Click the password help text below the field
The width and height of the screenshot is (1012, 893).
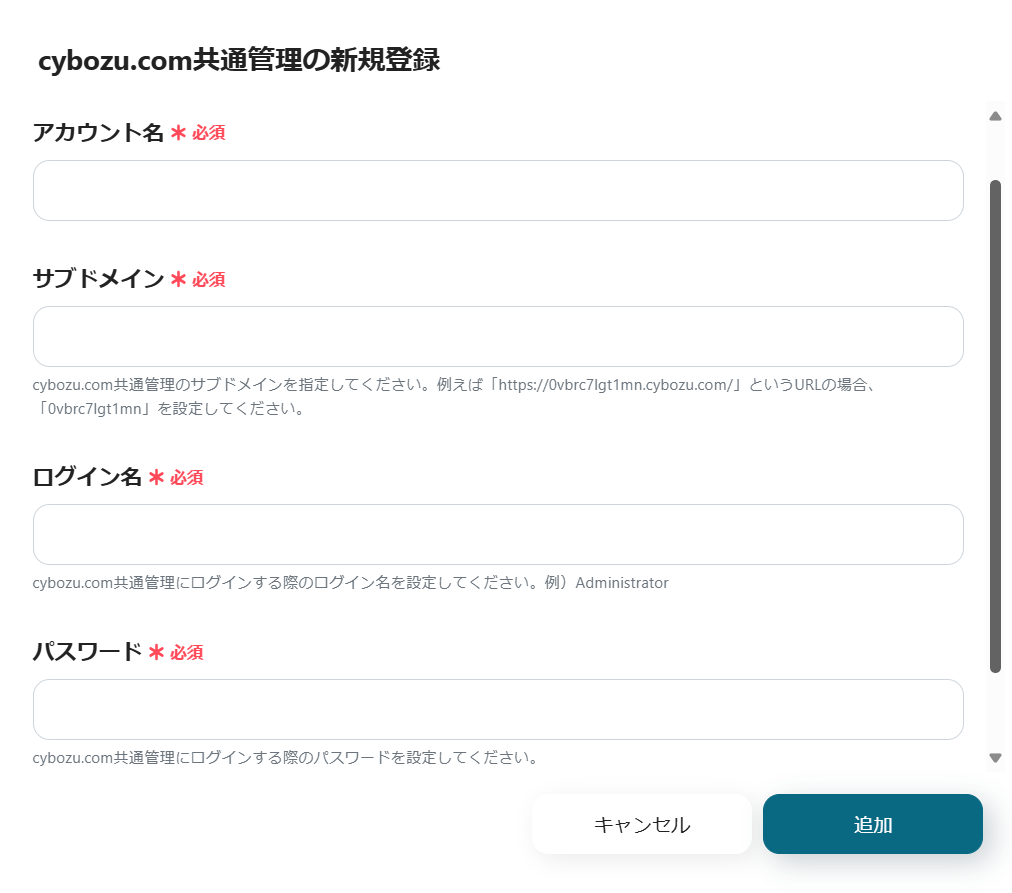pyautogui.click(x=285, y=758)
